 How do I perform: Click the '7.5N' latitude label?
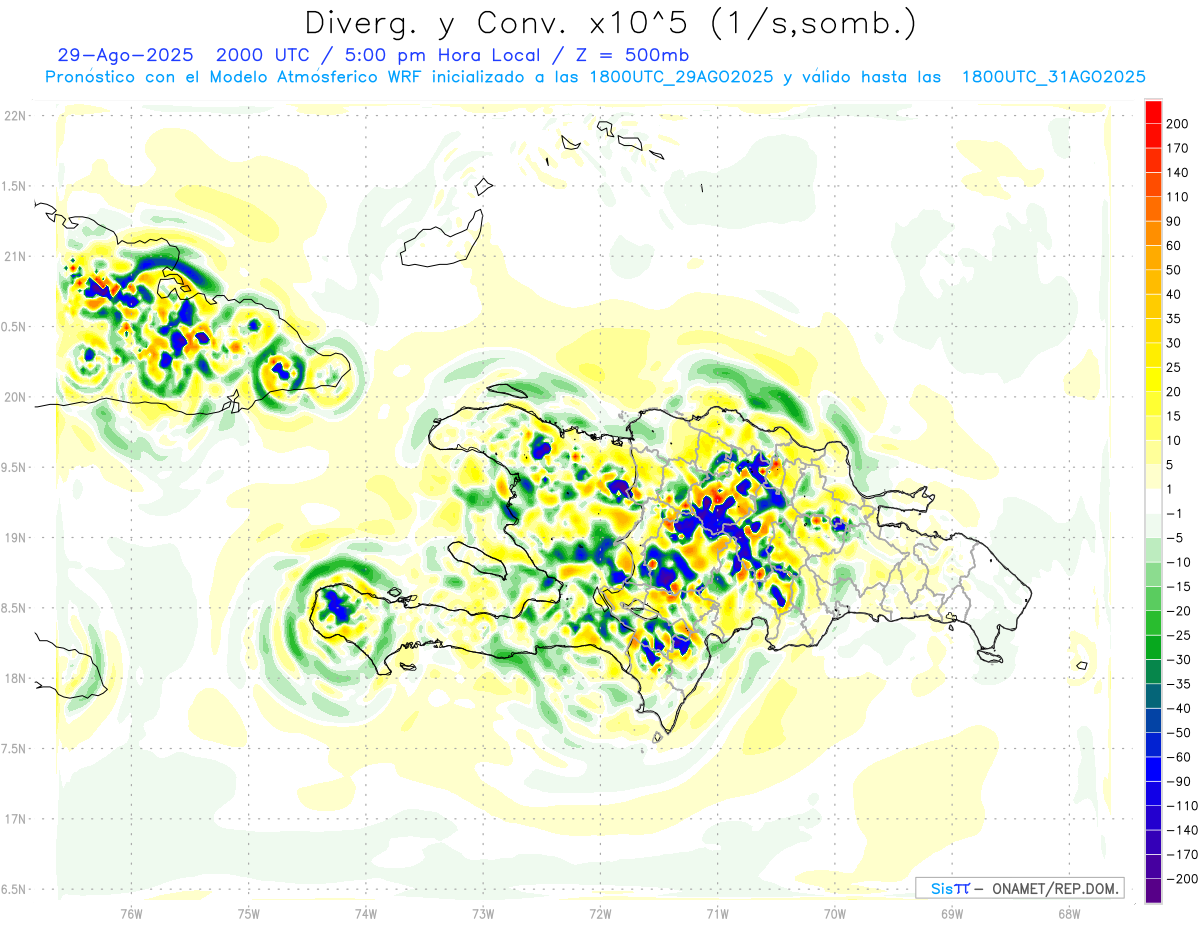point(15,748)
